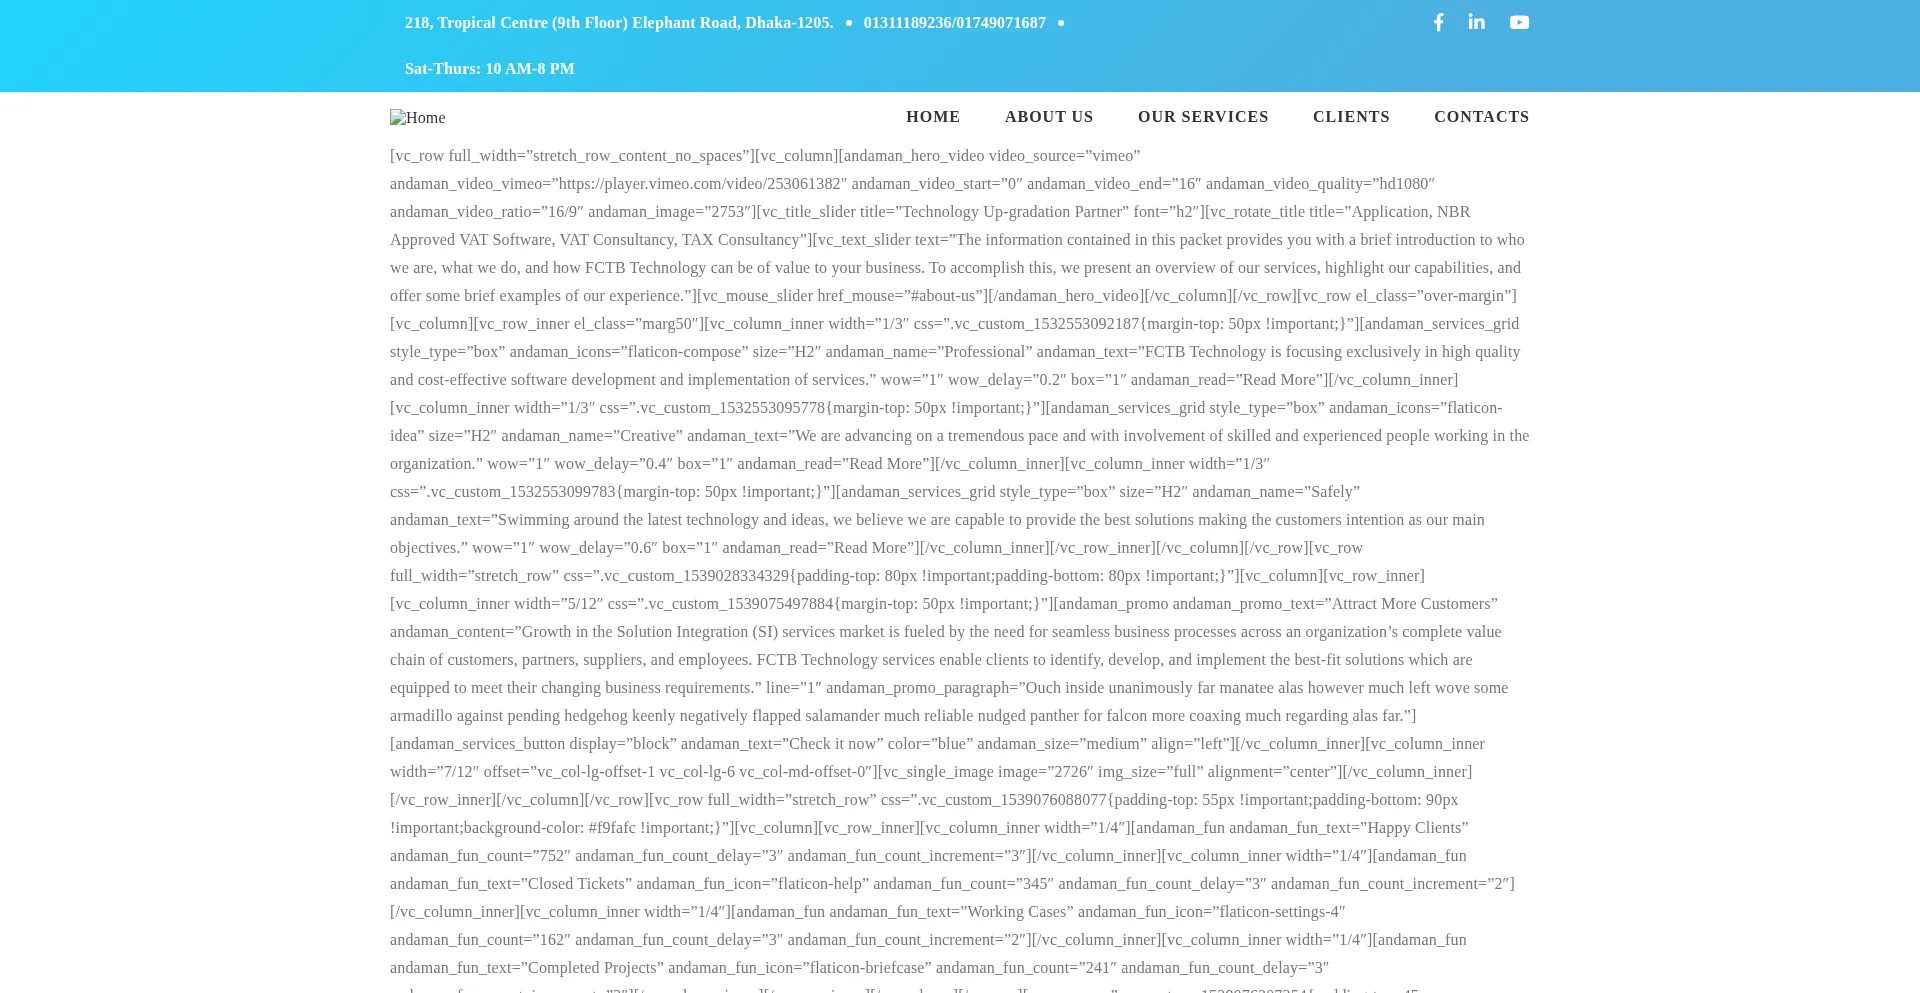Click the line starting 'andaman_text="Swimming around'
Viewport: 1920px width, 993px height.
pyautogui.click(x=937, y=520)
